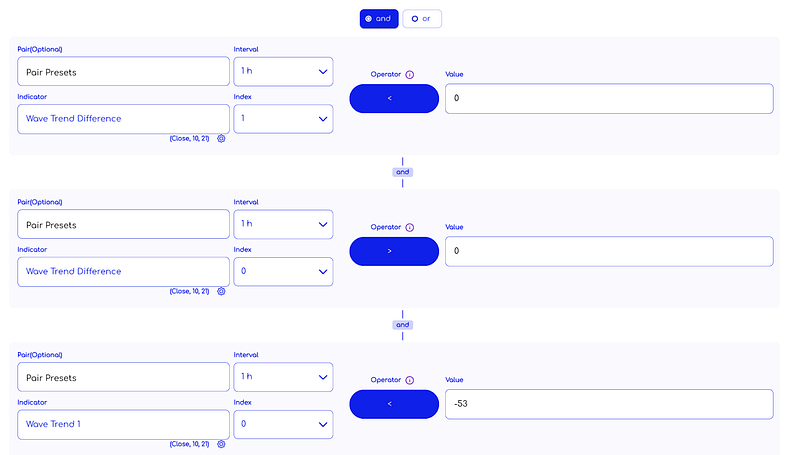The image size is (800, 455).
Task: Toggle the 'and' connector between first two conditions
Action: click(x=403, y=172)
